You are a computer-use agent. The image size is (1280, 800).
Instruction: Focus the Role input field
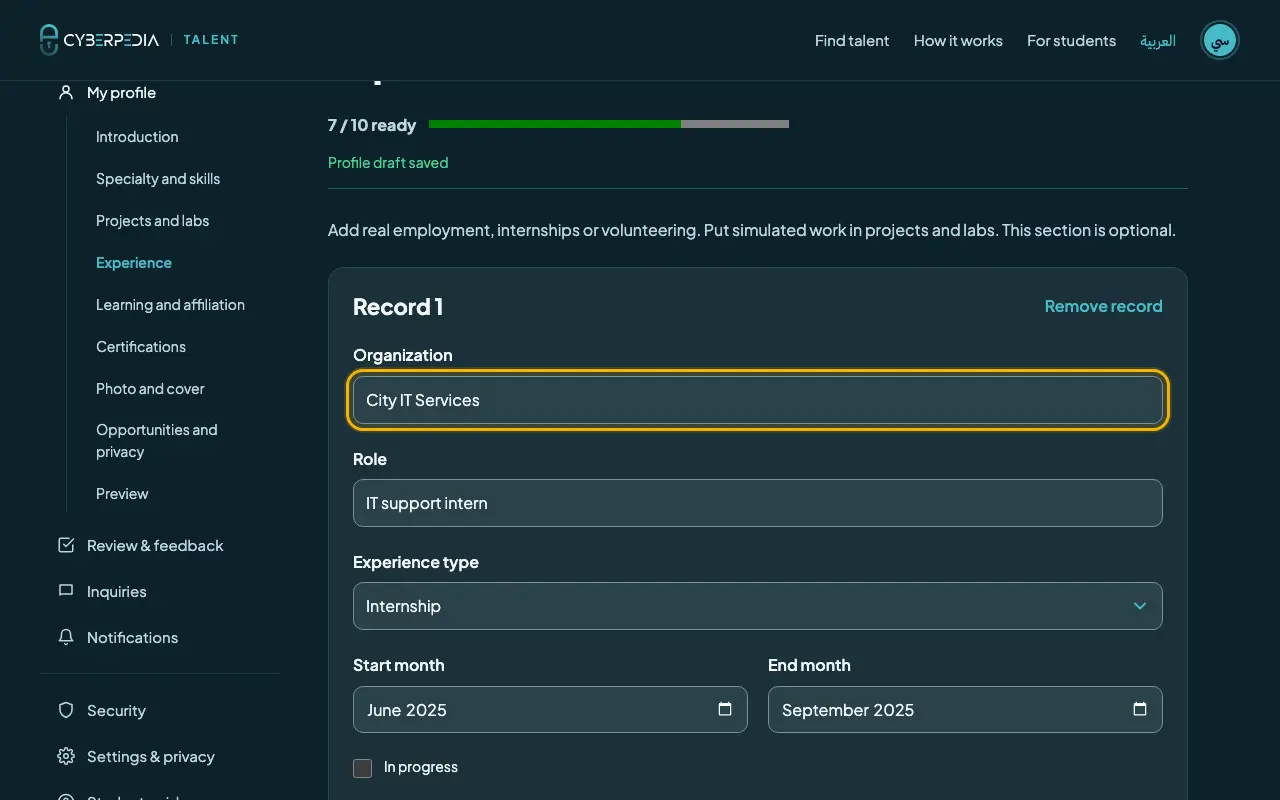(x=758, y=503)
